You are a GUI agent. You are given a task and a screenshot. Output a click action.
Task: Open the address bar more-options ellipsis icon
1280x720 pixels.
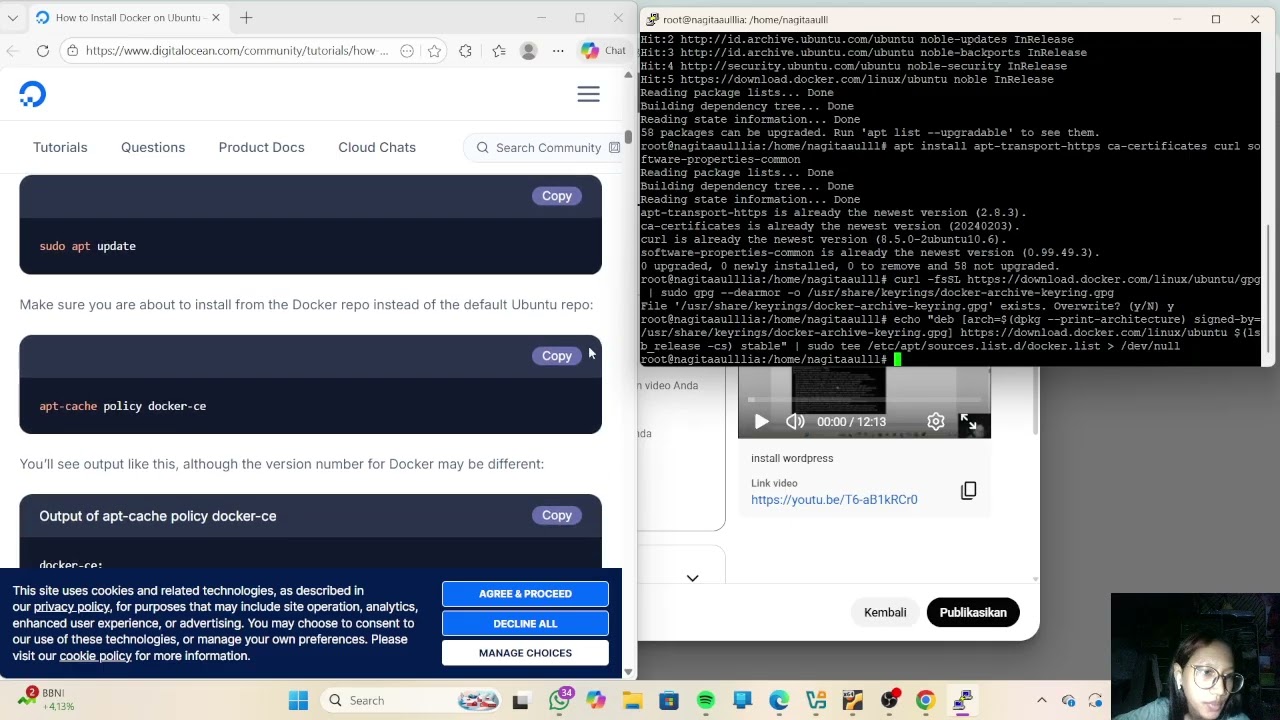point(407,51)
